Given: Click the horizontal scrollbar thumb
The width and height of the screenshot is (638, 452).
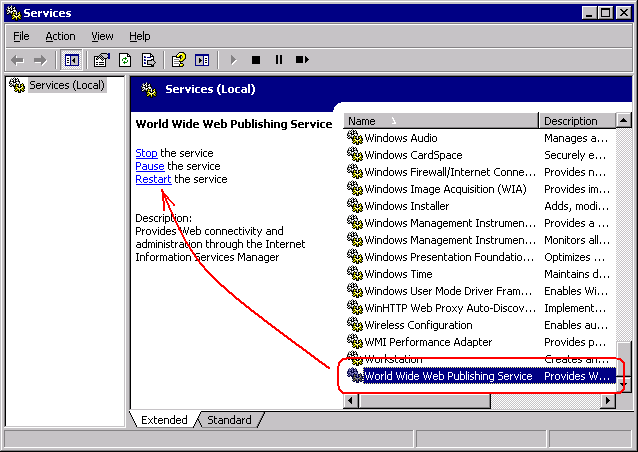Looking at the screenshot, I should point(424,401).
